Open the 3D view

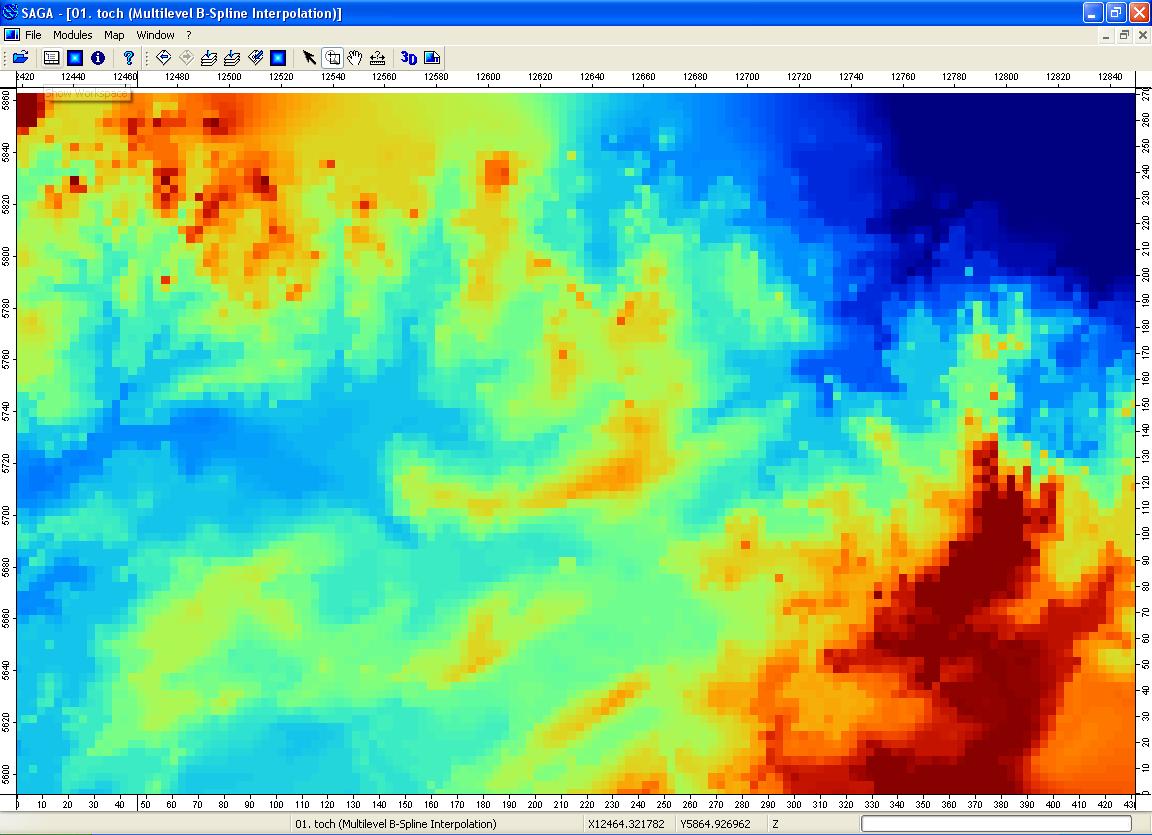coord(408,57)
